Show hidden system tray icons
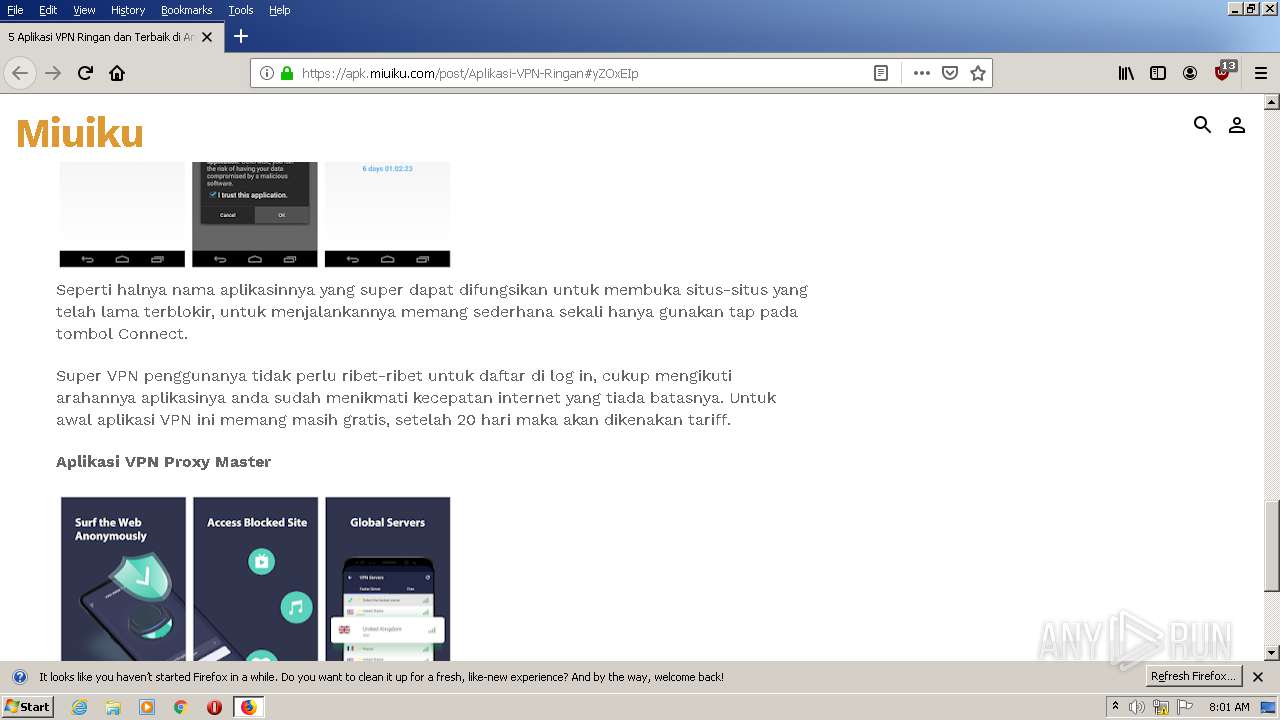 click(1115, 707)
